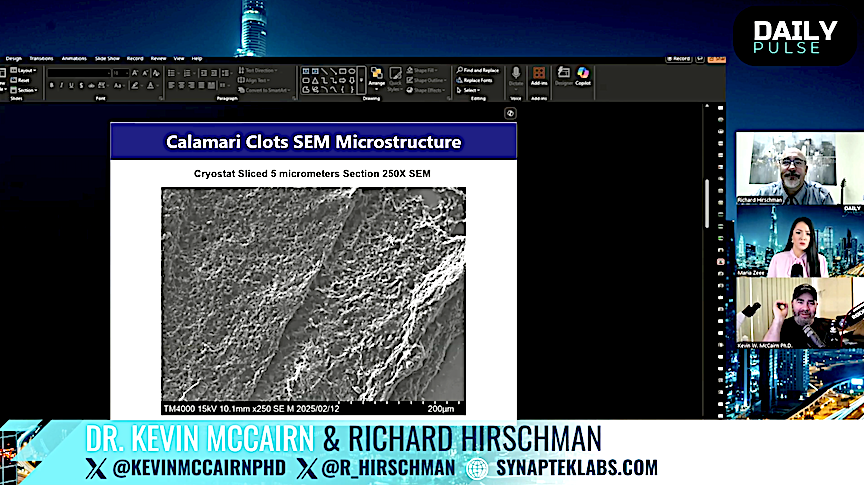Toggle underline formatting
The height and width of the screenshot is (485, 864).
point(71,86)
